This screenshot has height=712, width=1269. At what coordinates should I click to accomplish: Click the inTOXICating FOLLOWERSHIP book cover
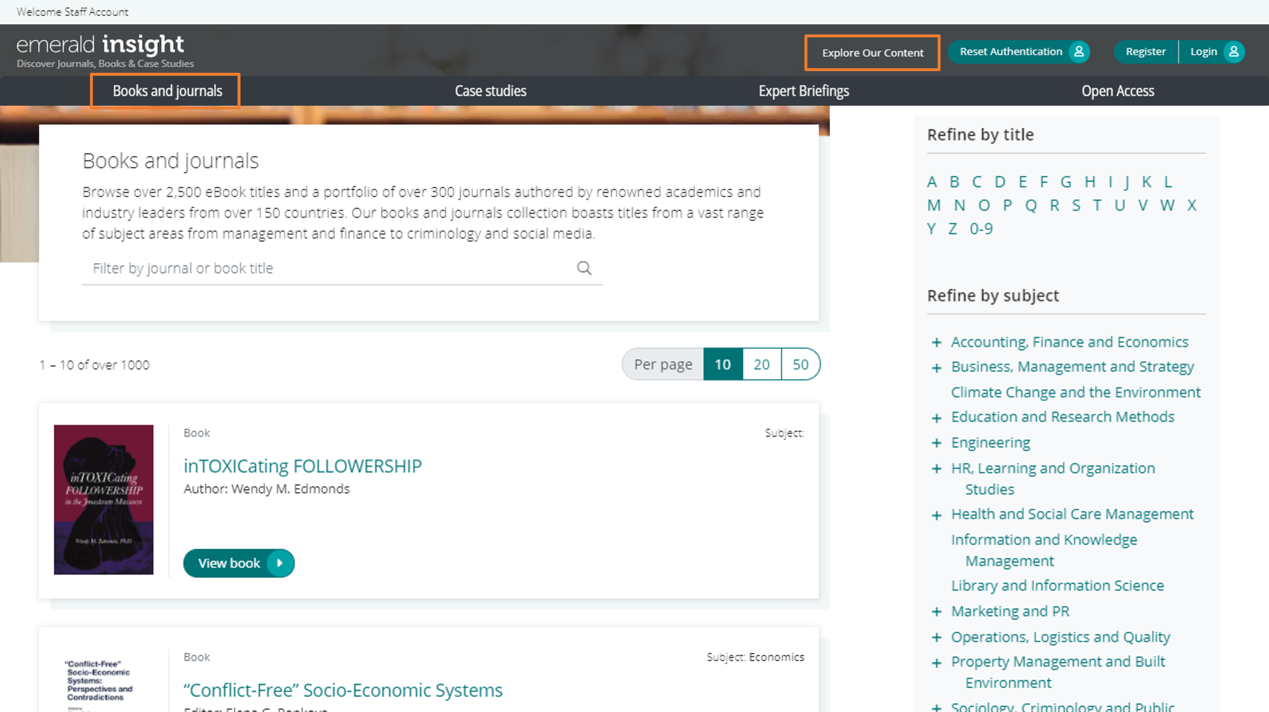(104, 500)
